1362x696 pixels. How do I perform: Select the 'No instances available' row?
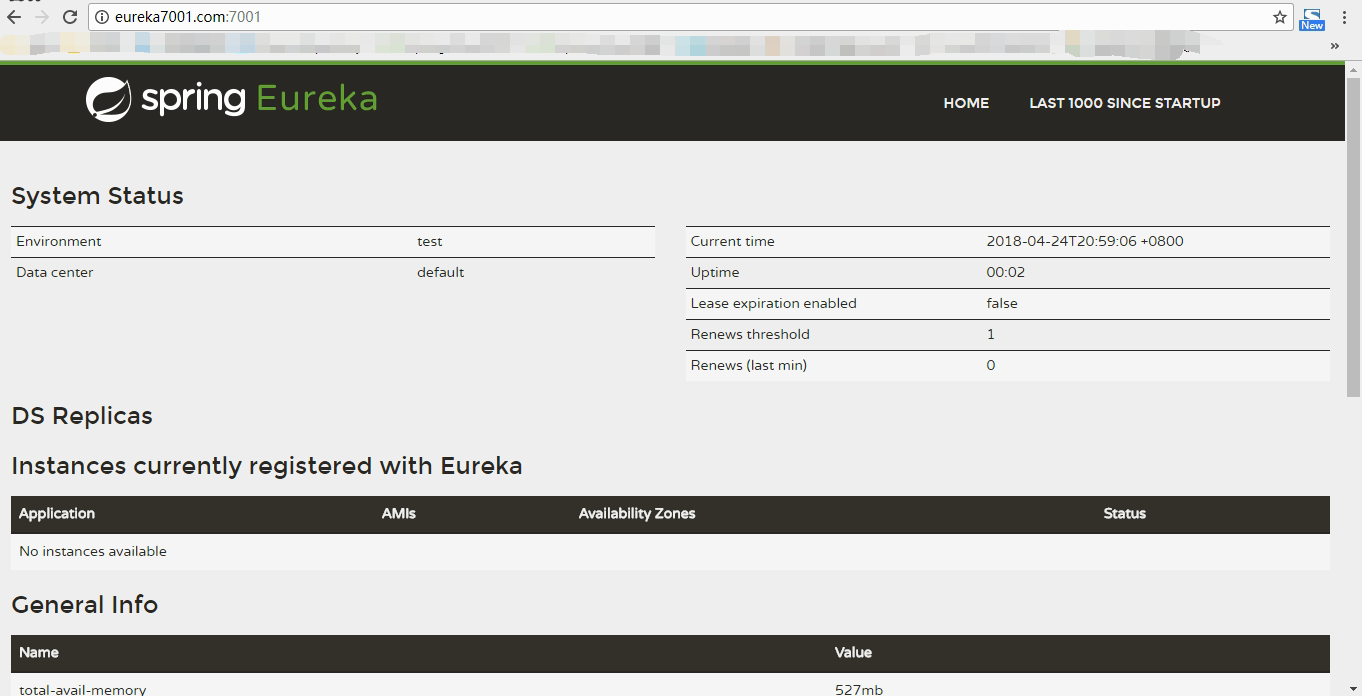pos(670,551)
